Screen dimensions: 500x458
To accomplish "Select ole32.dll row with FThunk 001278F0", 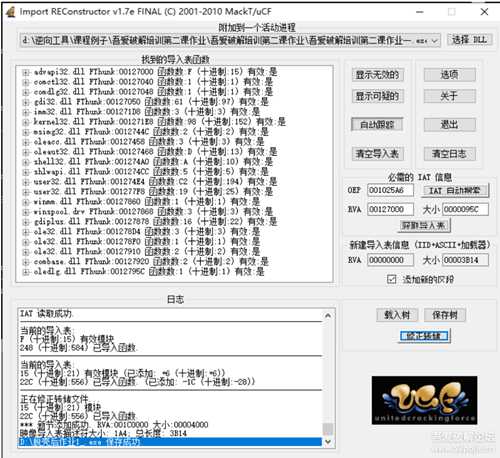I will point(146,242).
